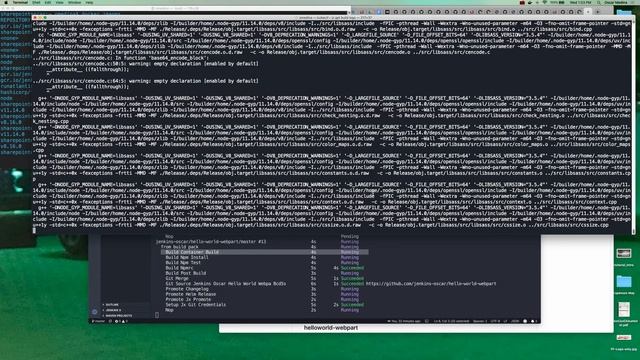Click the errors and warnings counter in status bar

121,321
